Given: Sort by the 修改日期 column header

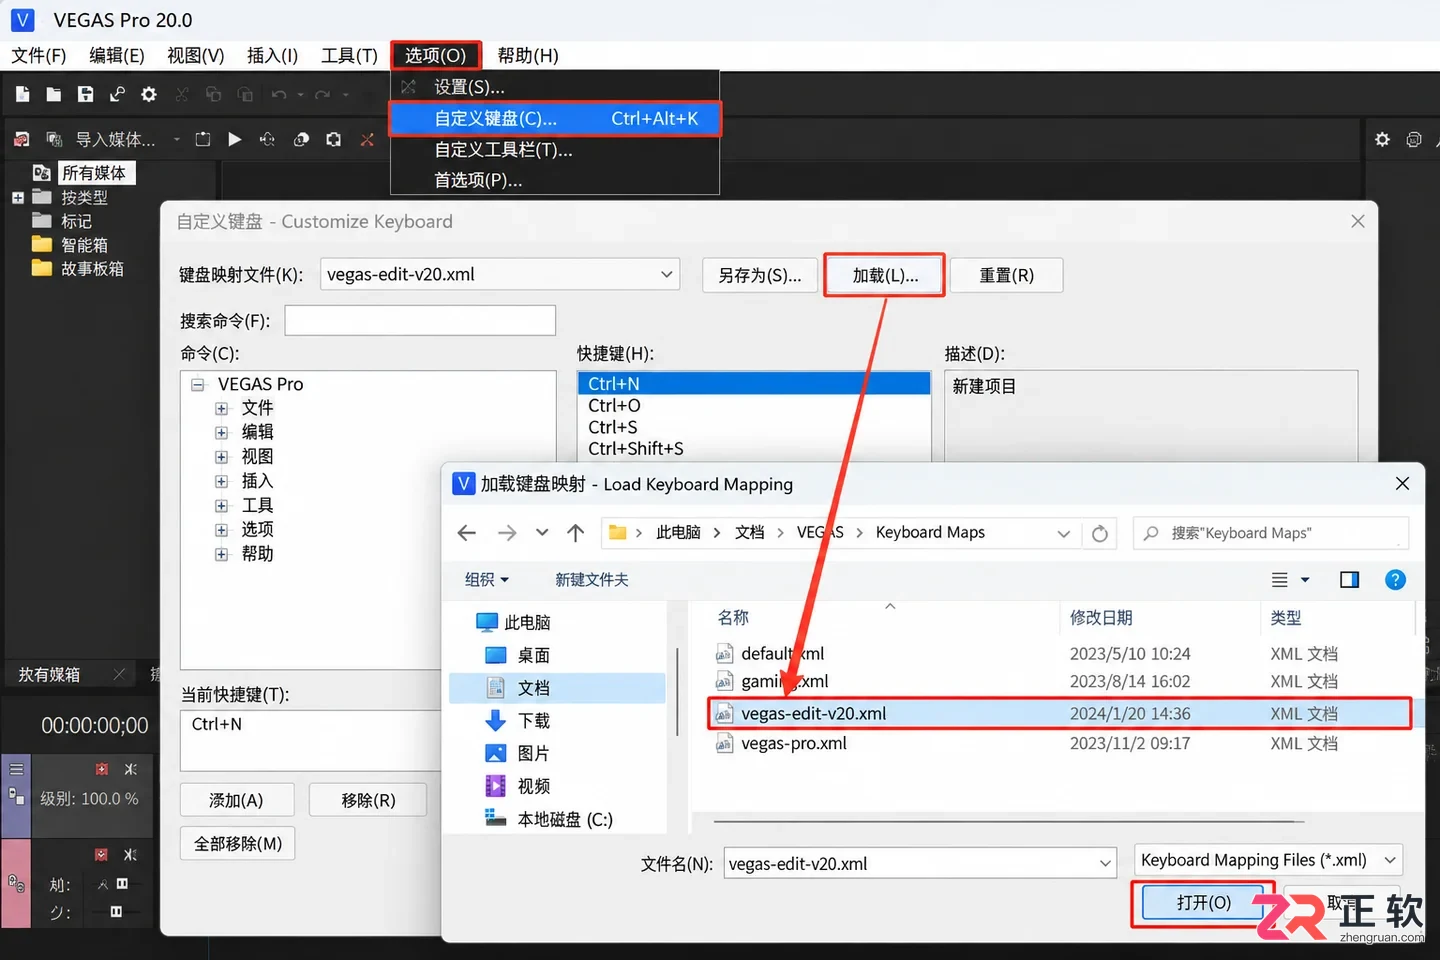Looking at the screenshot, I should pyautogui.click(x=1101, y=618).
